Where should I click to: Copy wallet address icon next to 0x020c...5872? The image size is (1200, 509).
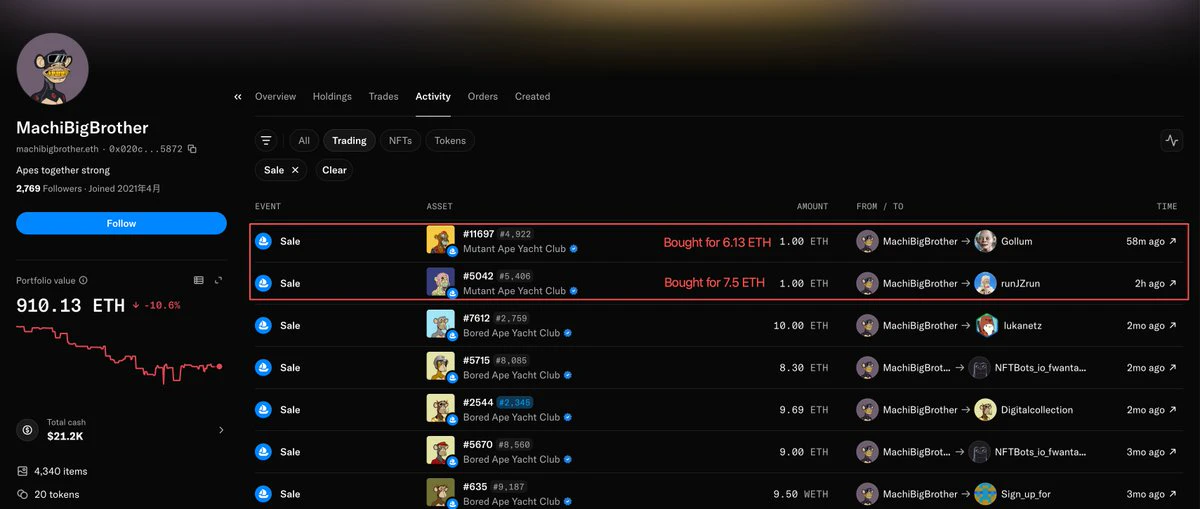192,149
